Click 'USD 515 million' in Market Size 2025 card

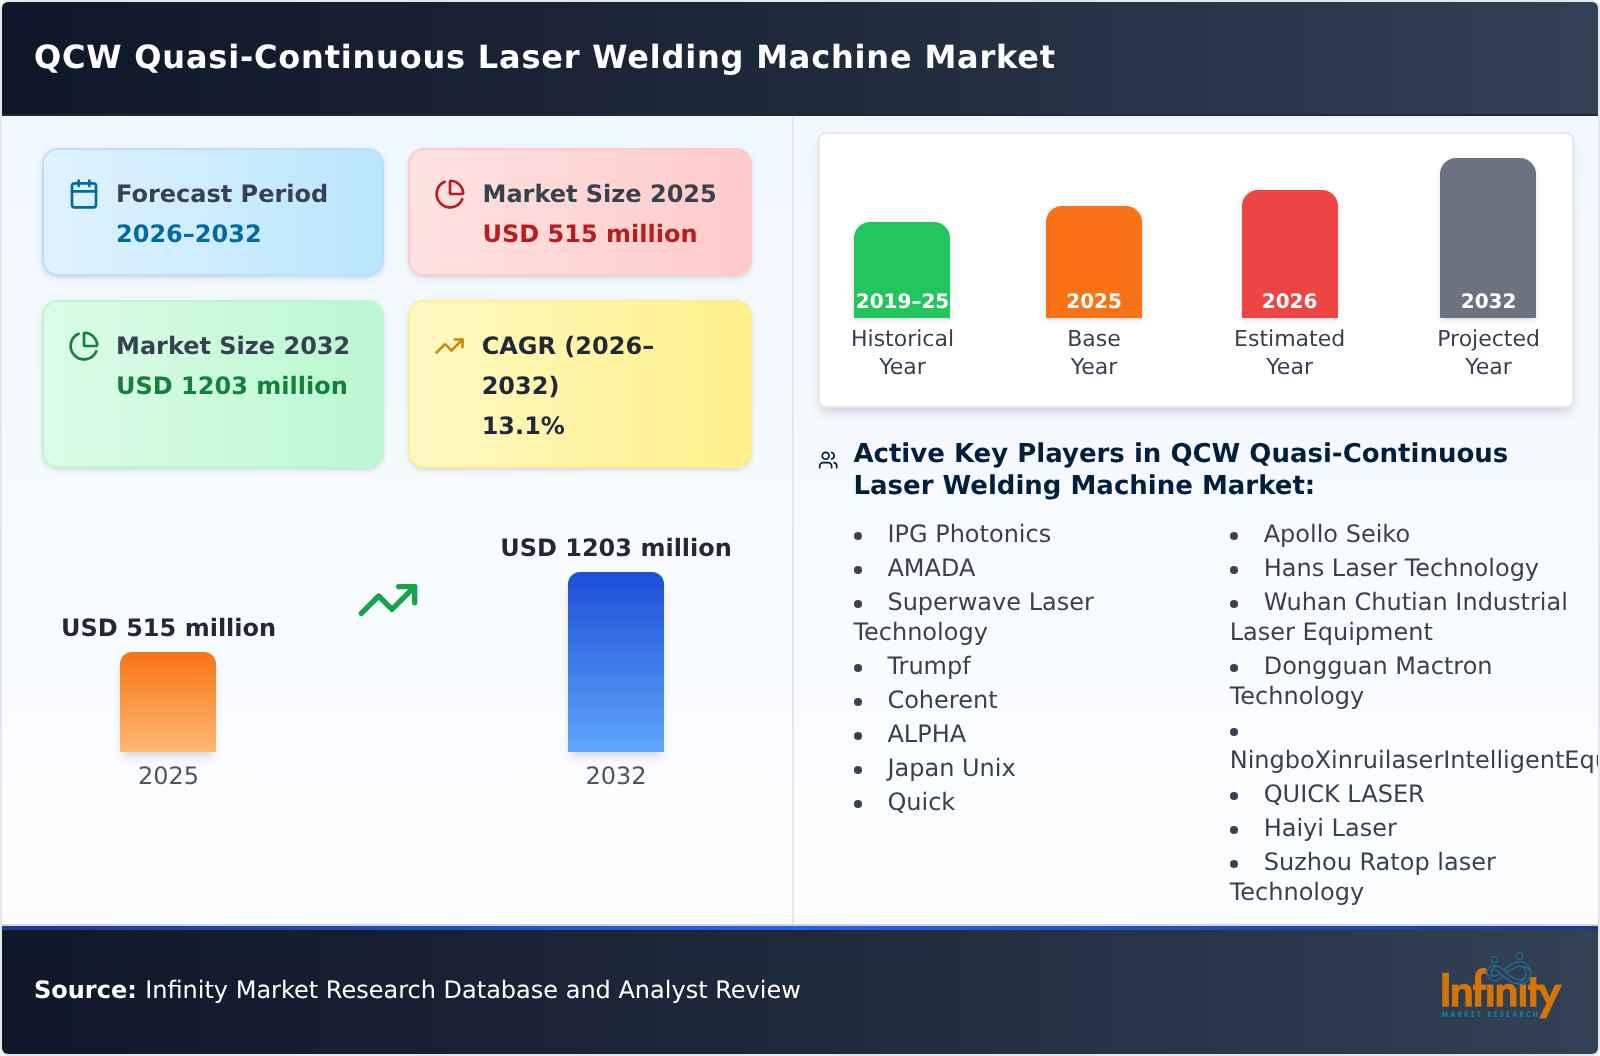(590, 234)
